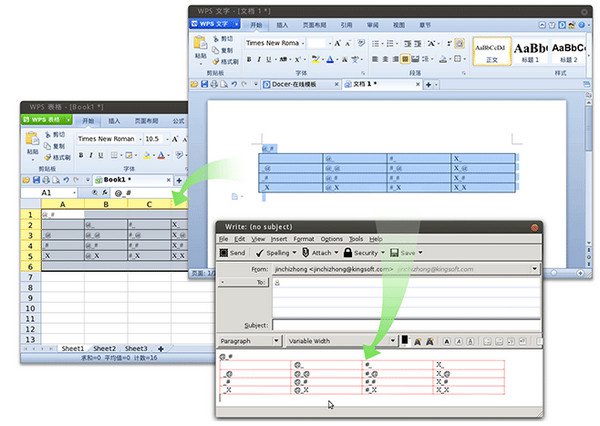Click Spelling button in Write window
Image resolution: width=600 pixels, height=426 pixels.
pos(273,253)
